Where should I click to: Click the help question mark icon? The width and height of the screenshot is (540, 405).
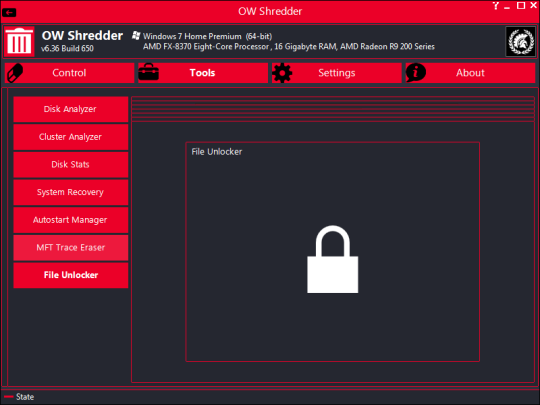[496, 6]
